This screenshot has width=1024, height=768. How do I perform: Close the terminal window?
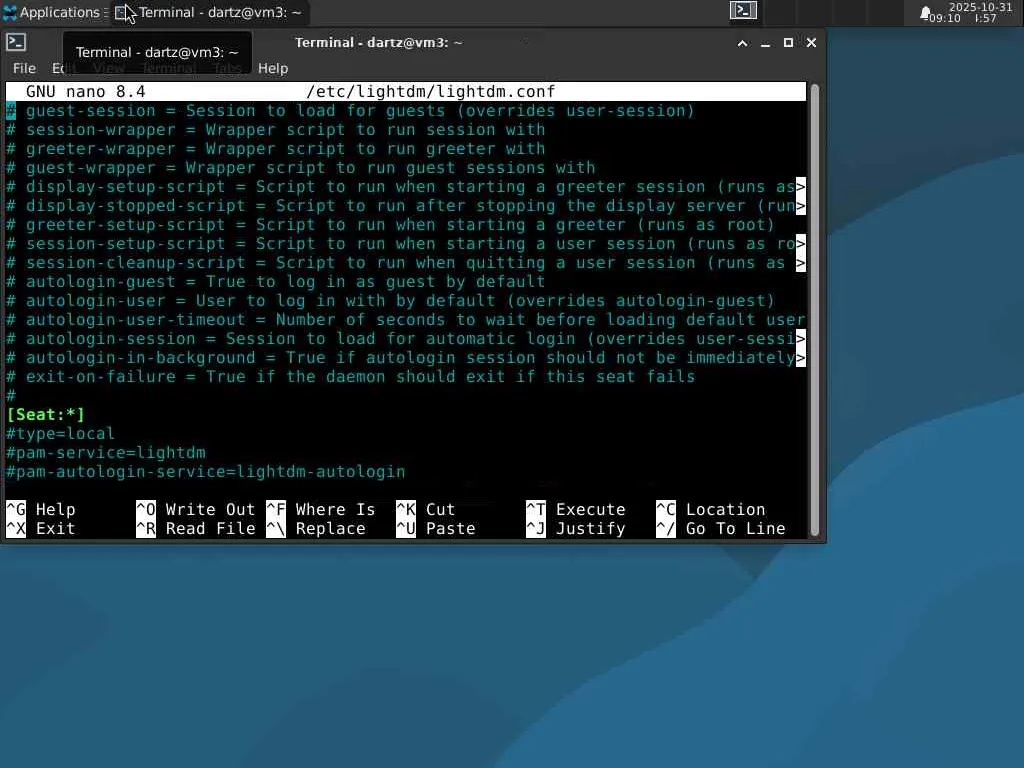[x=811, y=43]
